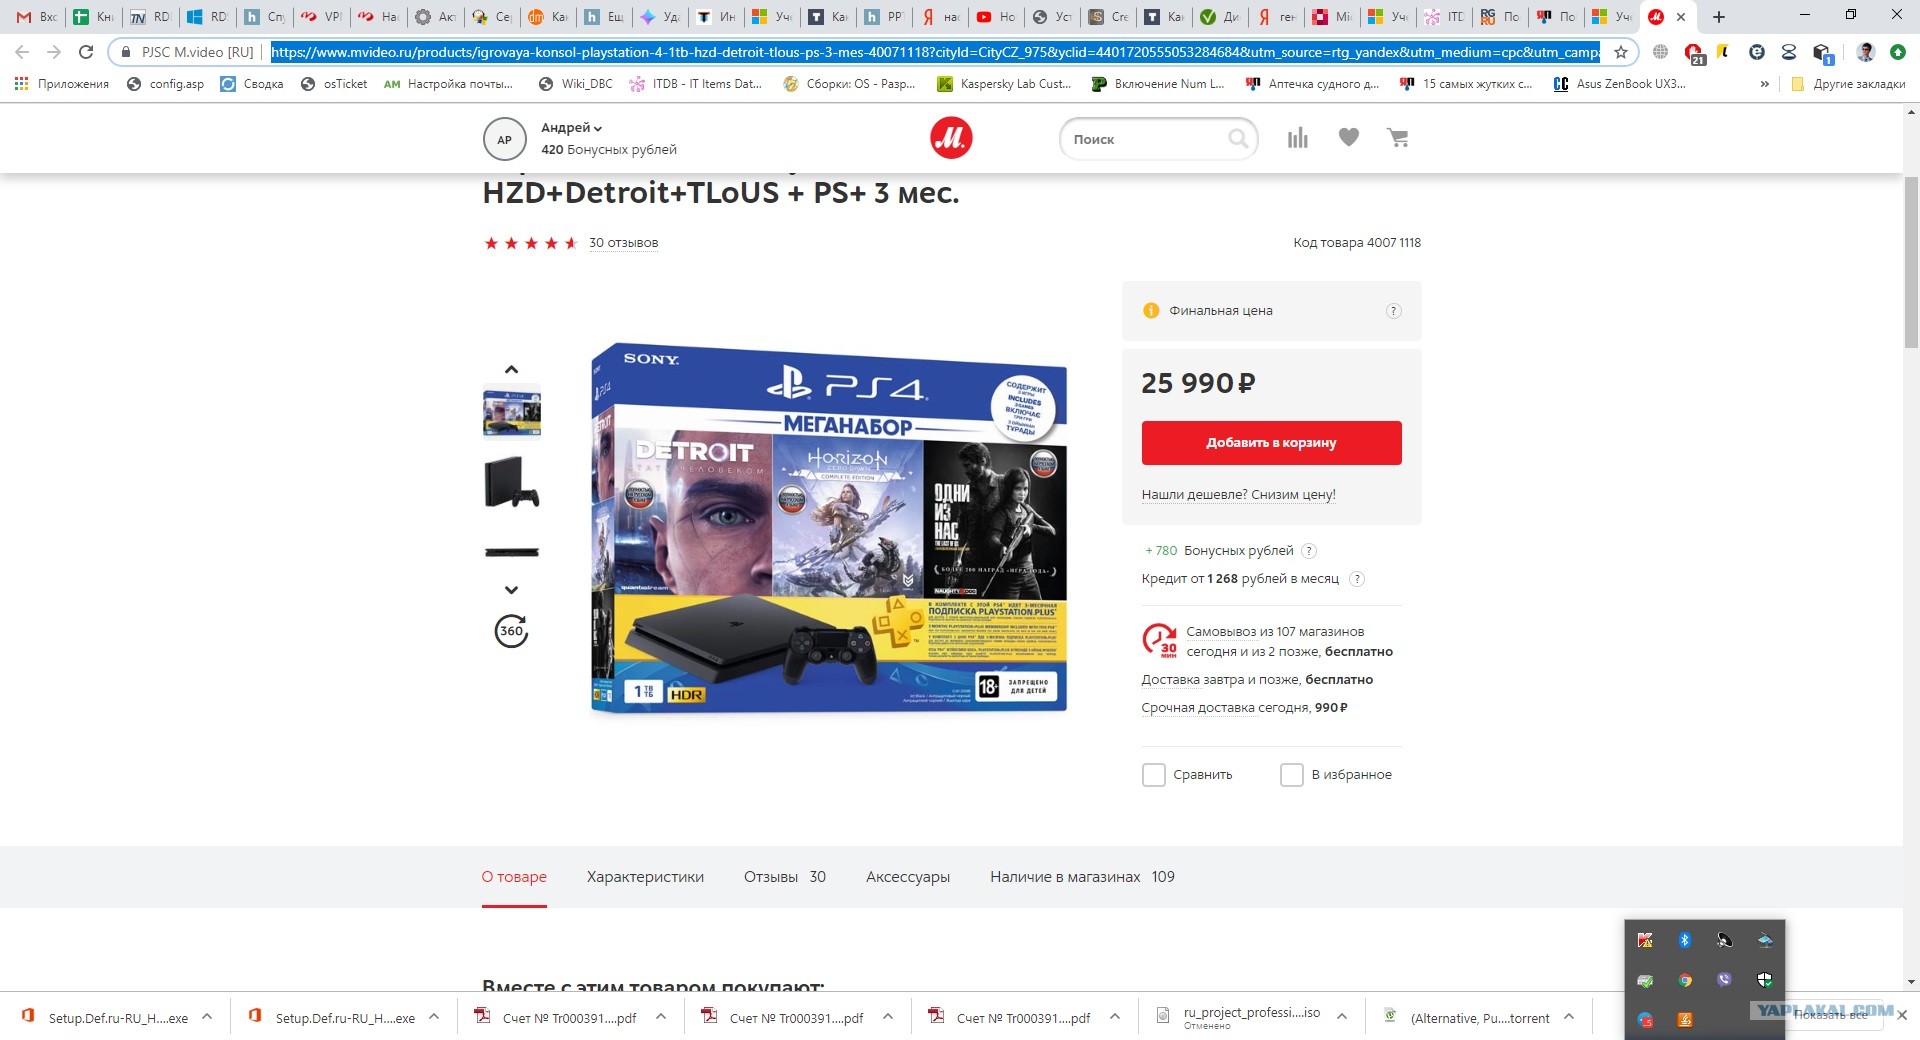The width and height of the screenshot is (1920, 1040).
Task: Tick the Сравнить checkbox
Action: (1154, 775)
